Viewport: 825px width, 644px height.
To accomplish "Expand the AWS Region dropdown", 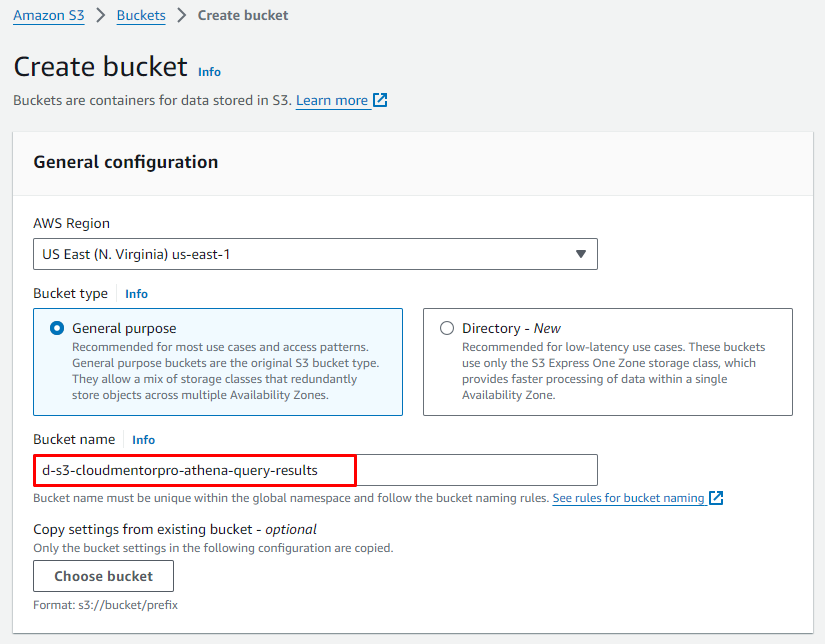I will (315, 254).
